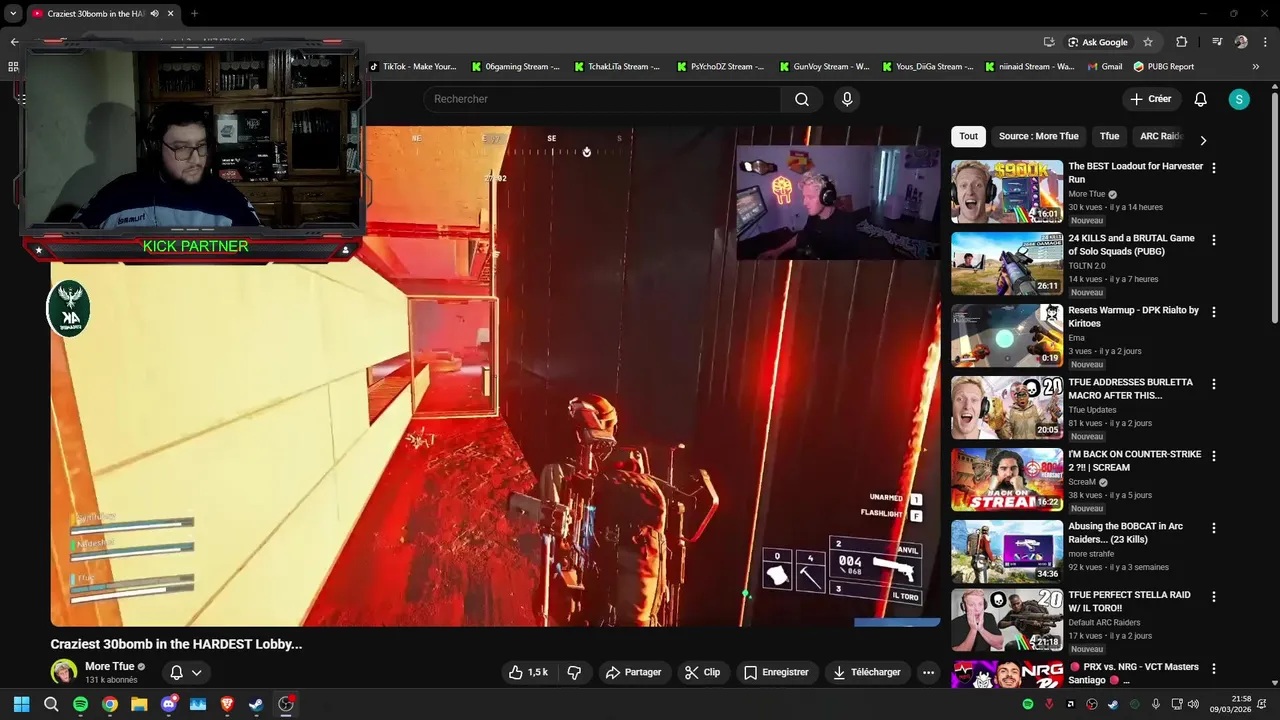Open thumbnail of 'The BEST Loadout for Harvester Run'
Viewport: 1280px width, 720px height.
(x=1007, y=191)
